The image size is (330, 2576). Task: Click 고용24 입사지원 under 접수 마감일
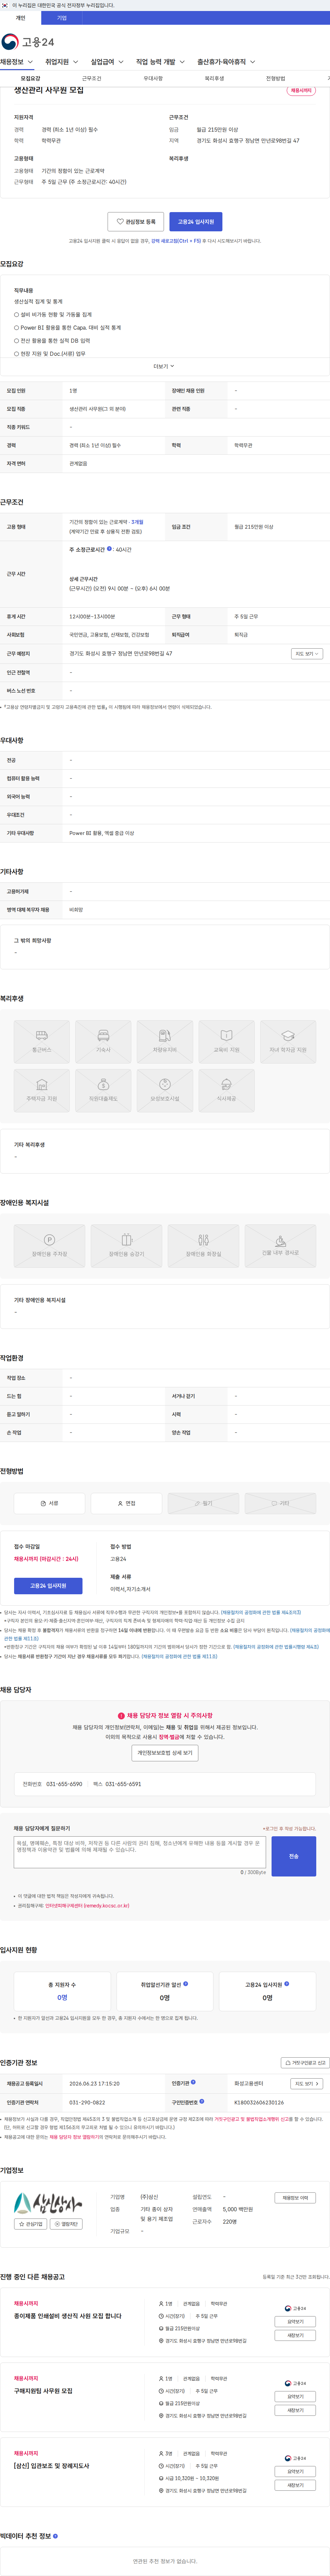[x=48, y=1586]
